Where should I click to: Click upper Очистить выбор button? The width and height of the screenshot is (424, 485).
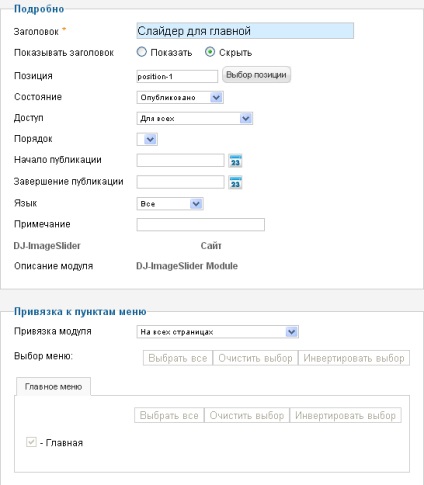(255, 358)
